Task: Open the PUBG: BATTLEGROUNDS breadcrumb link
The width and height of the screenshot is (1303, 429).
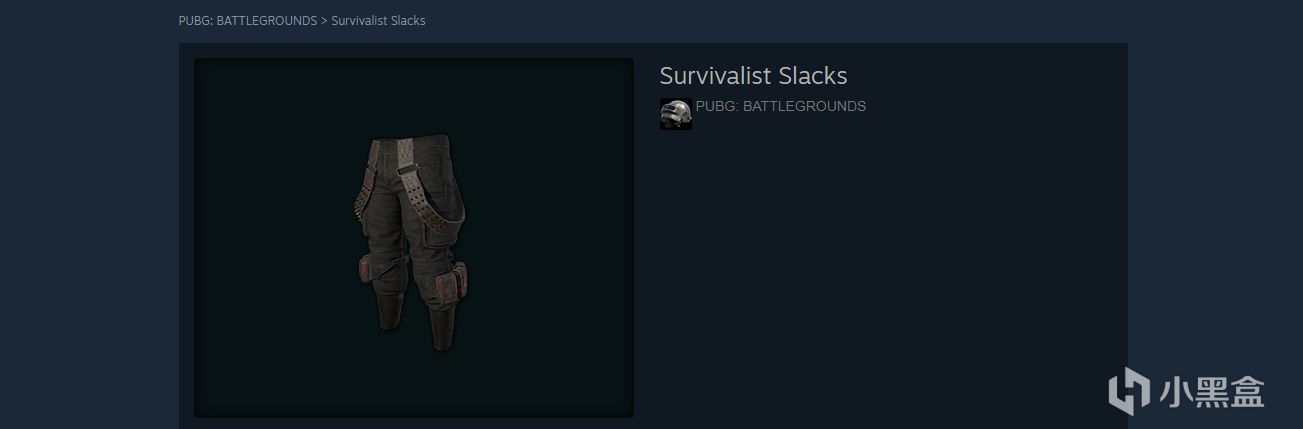Action: click(247, 20)
